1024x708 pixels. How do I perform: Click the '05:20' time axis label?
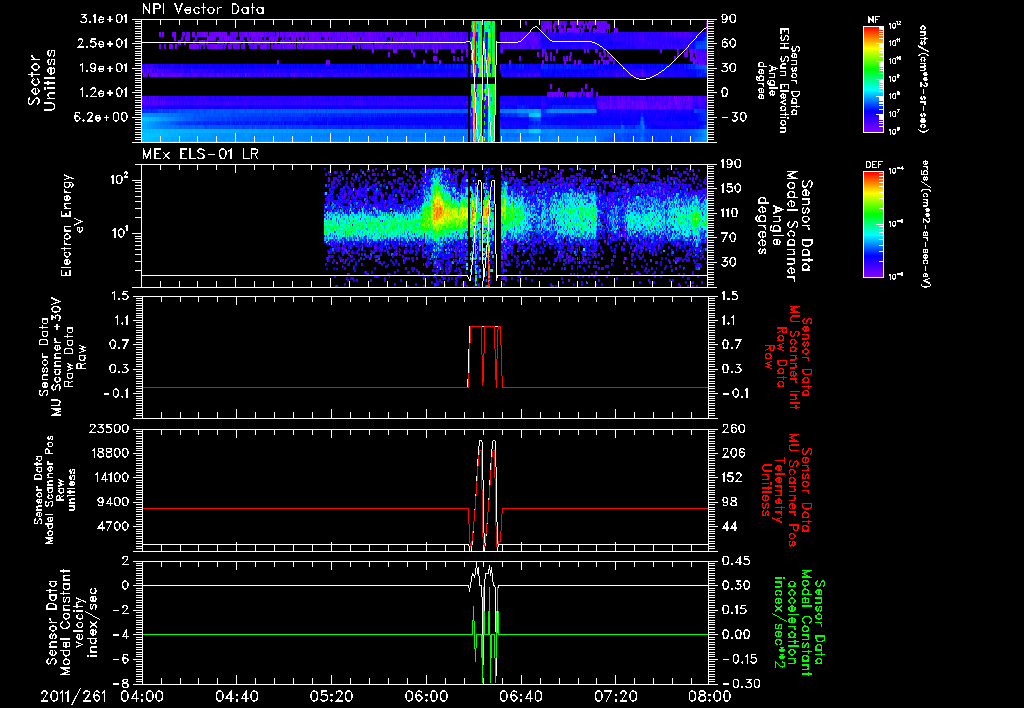(x=331, y=696)
